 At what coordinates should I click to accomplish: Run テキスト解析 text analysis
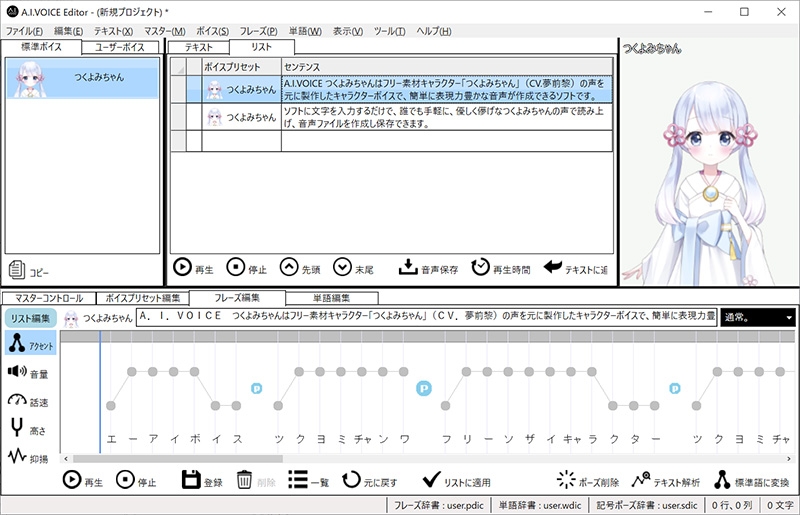[665, 481]
